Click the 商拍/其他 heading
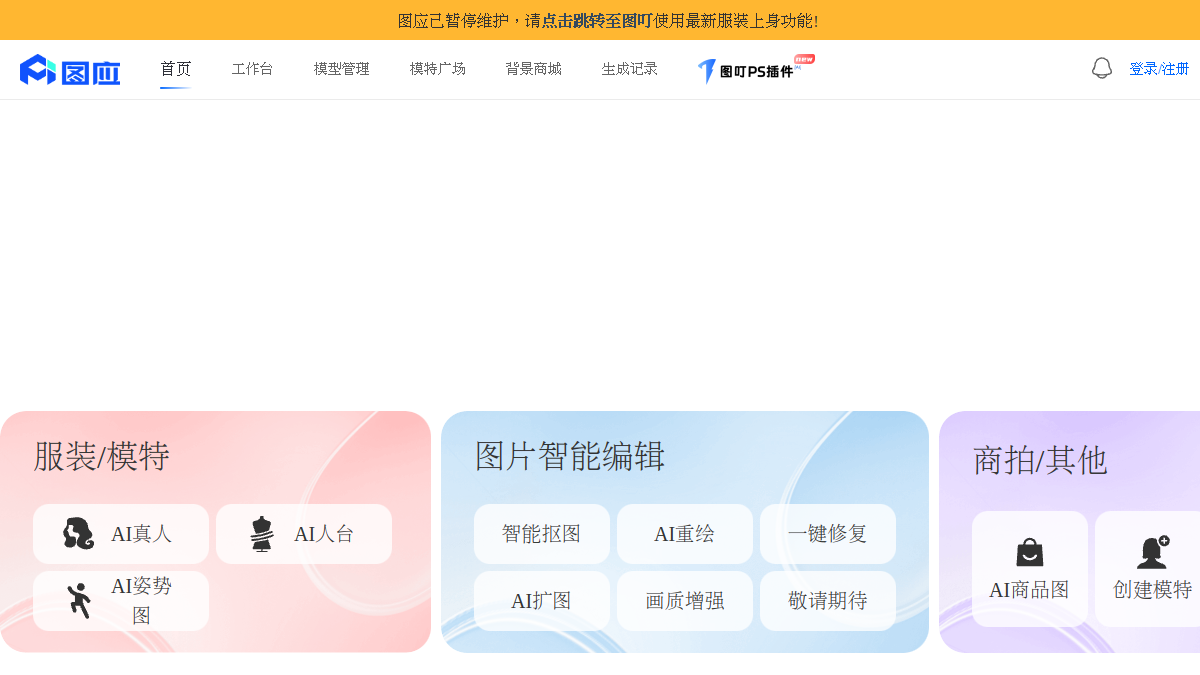The image size is (1200, 675). 1040,460
